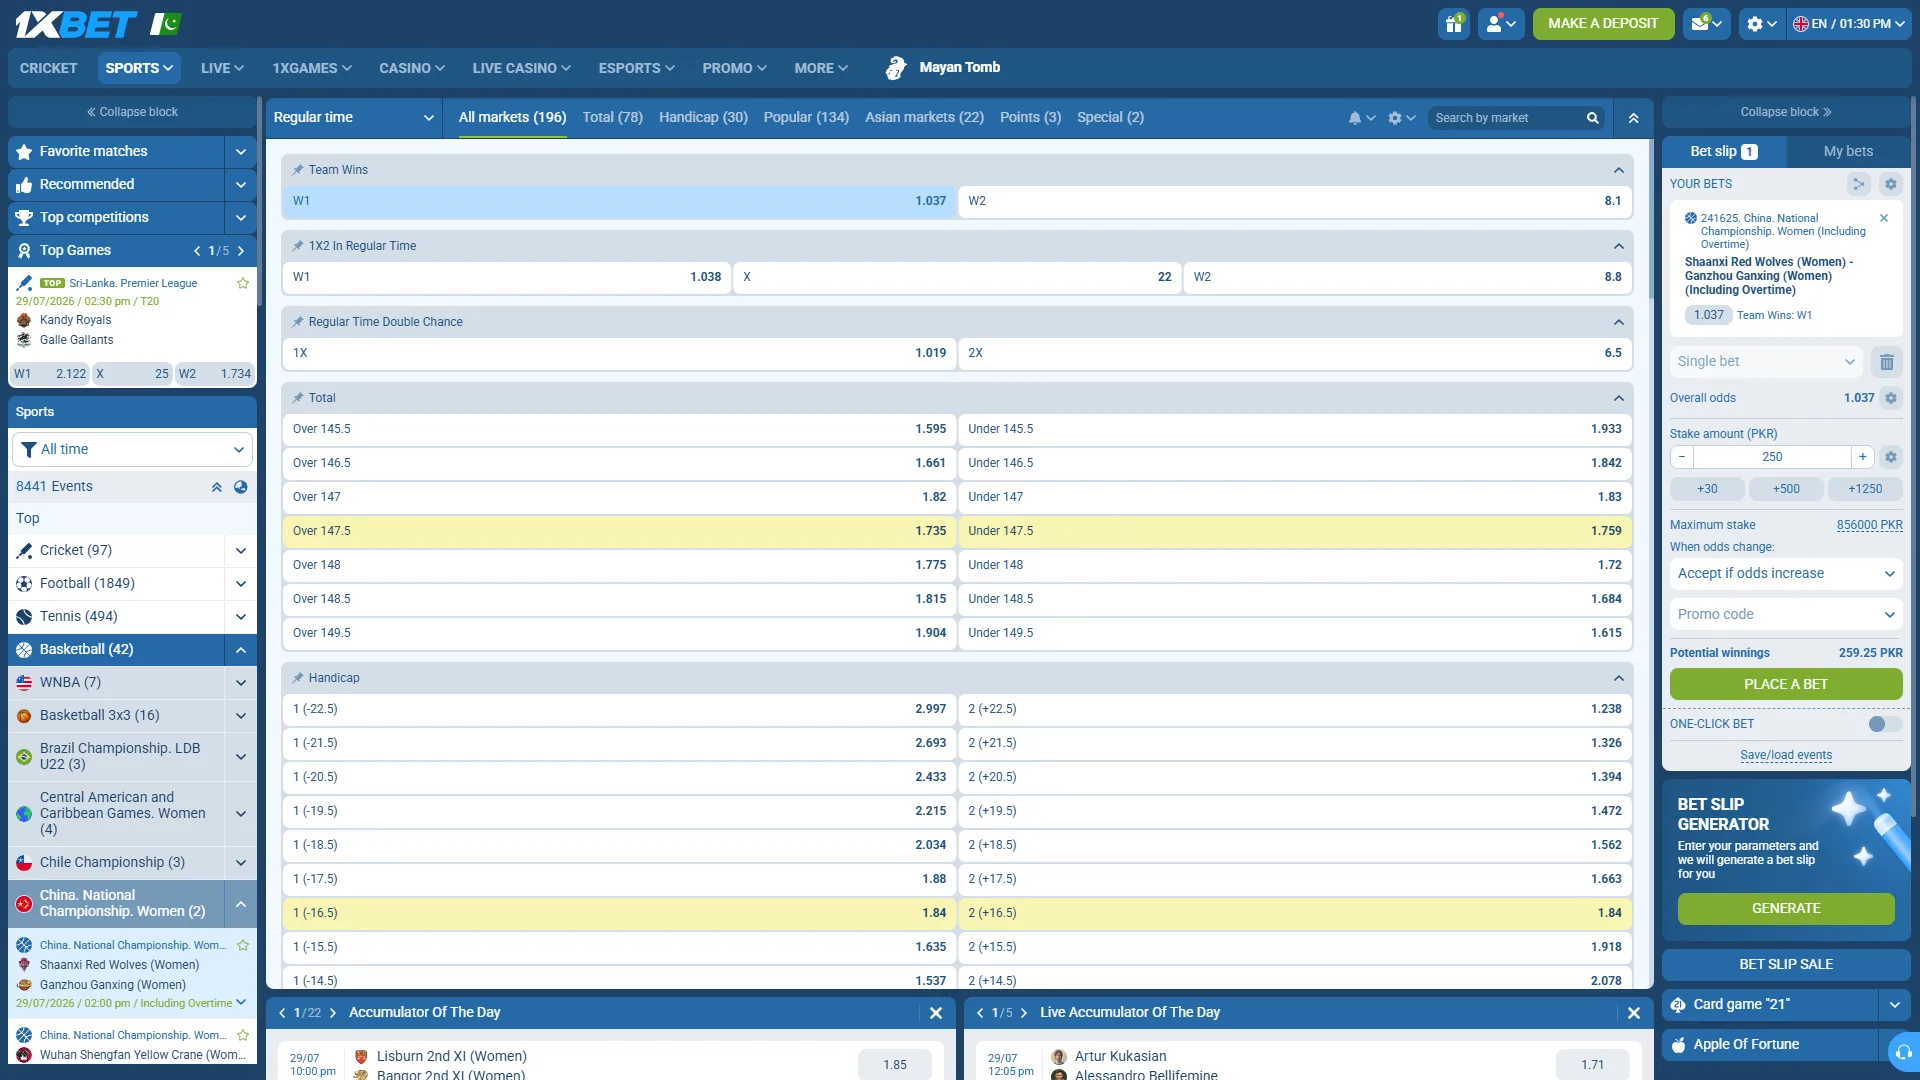
Task: Add +500 to the stake amount
Action: click(x=1786, y=489)
